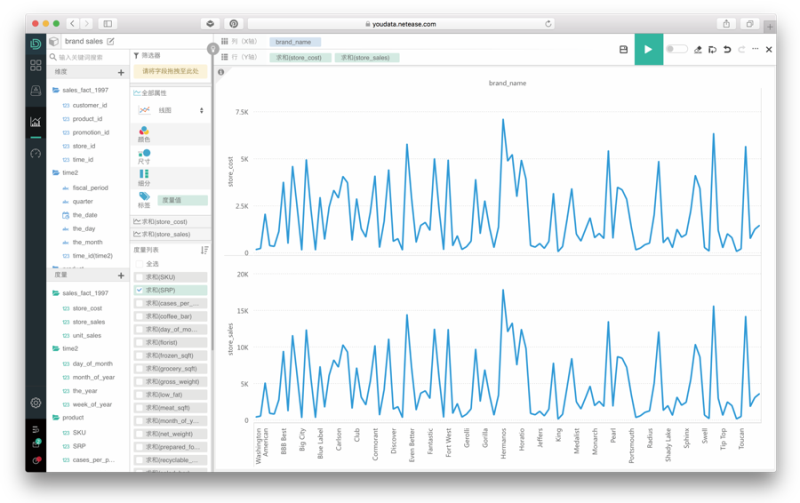
Task: Click the save icon in the toolbar
Action: pyautogui.click(x=623, y=49)
